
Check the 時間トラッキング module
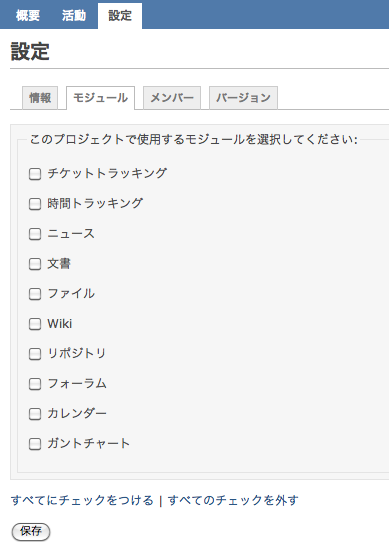(35, 204)
